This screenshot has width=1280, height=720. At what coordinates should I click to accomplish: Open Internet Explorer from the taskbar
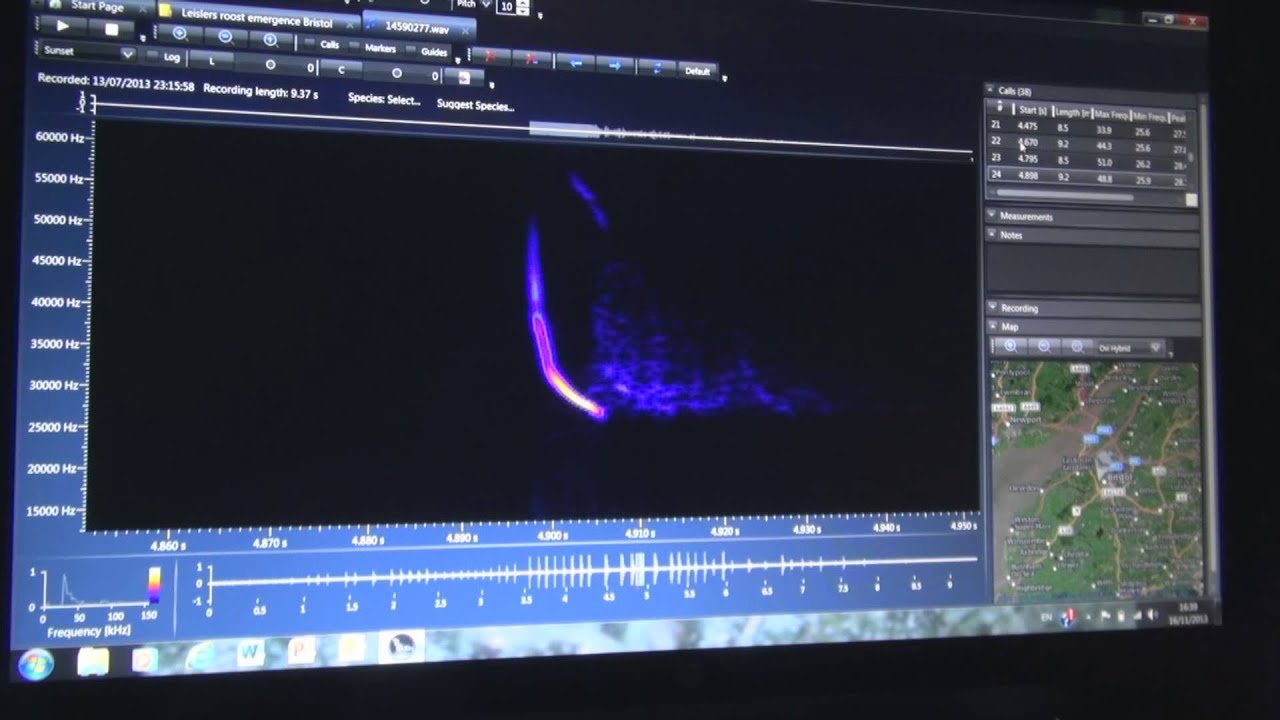pyautogui.click(x=200, y=657)
